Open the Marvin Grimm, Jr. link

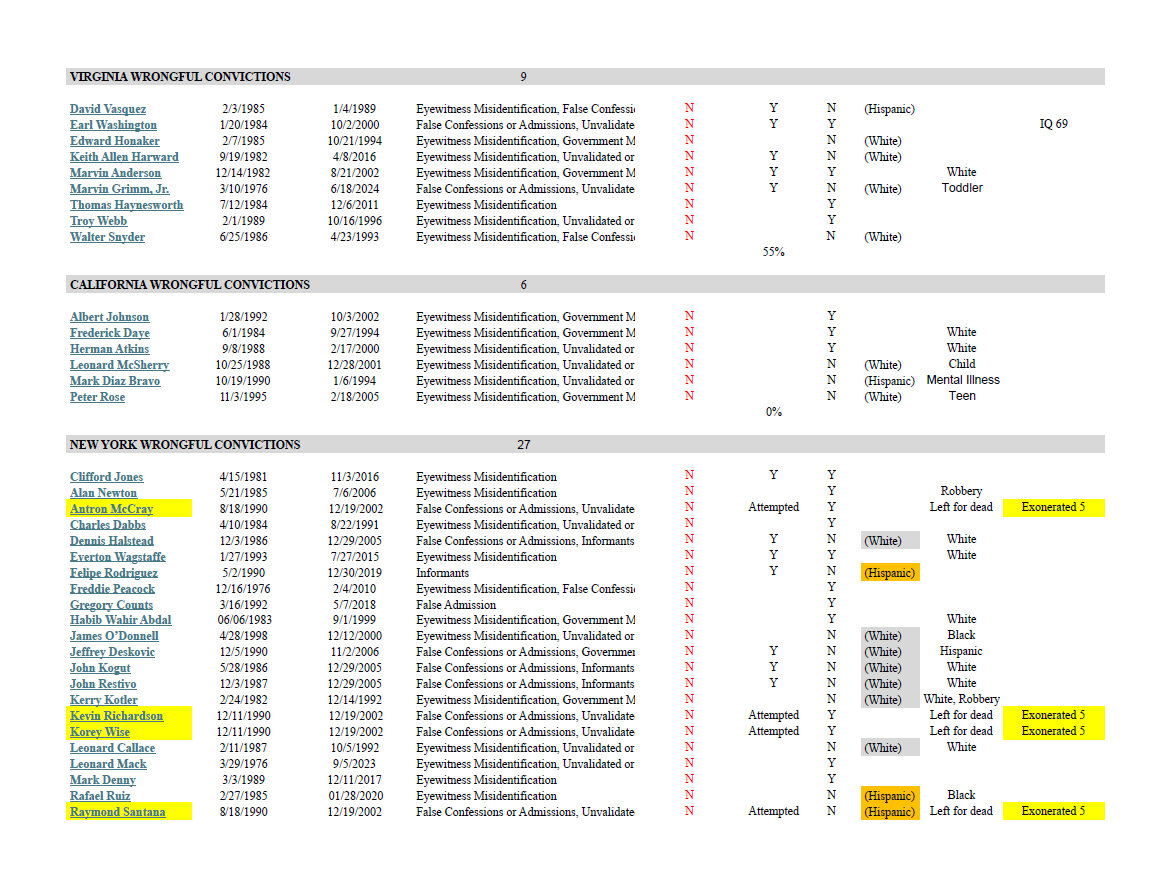pyautogui.click(x=120, y=189)
